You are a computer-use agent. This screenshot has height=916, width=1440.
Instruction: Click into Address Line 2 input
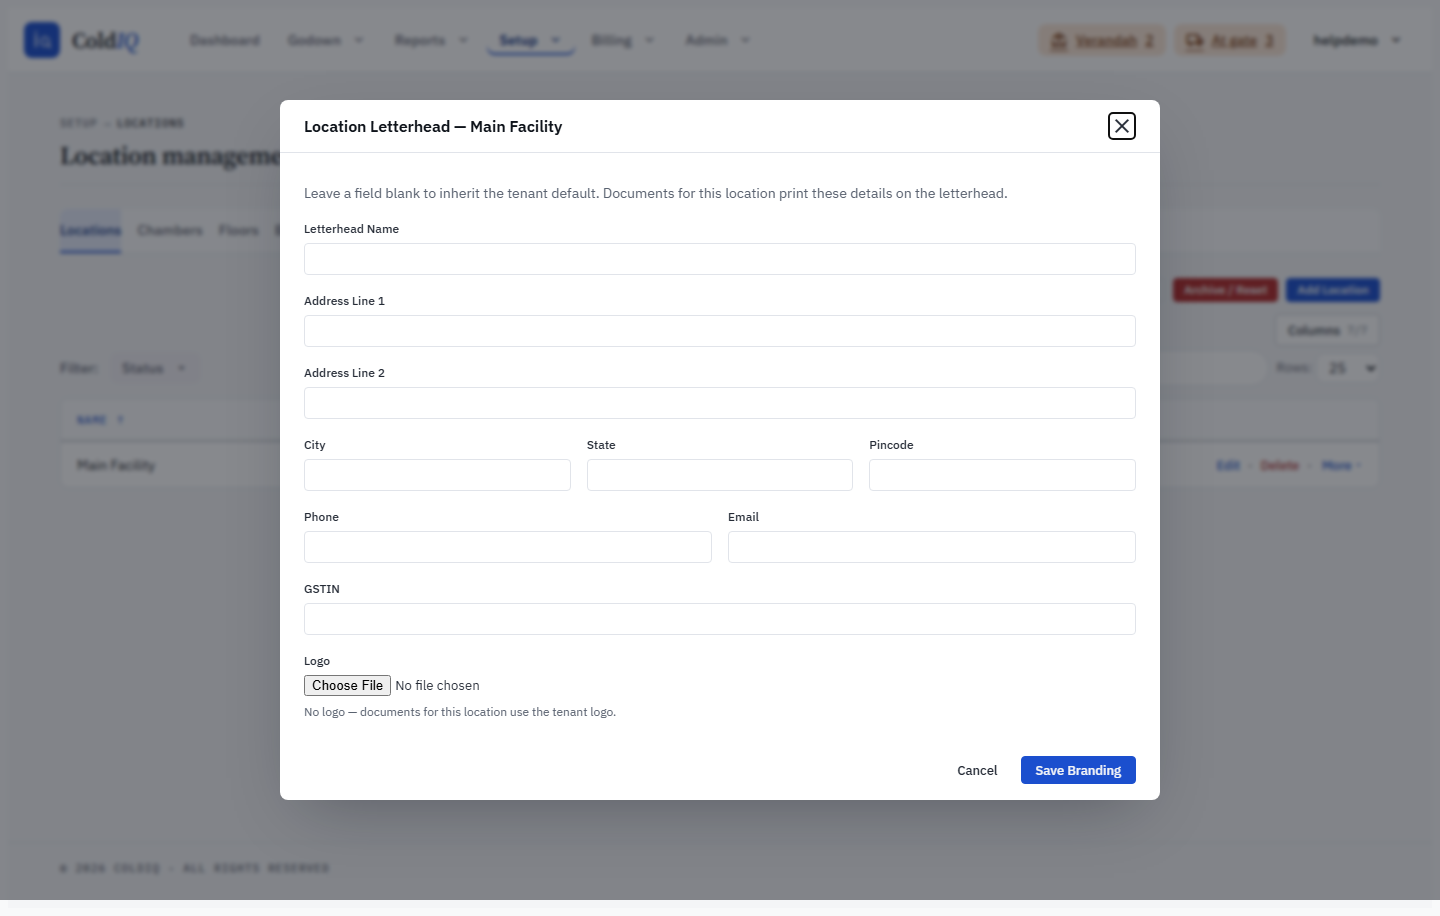(720, 403)
